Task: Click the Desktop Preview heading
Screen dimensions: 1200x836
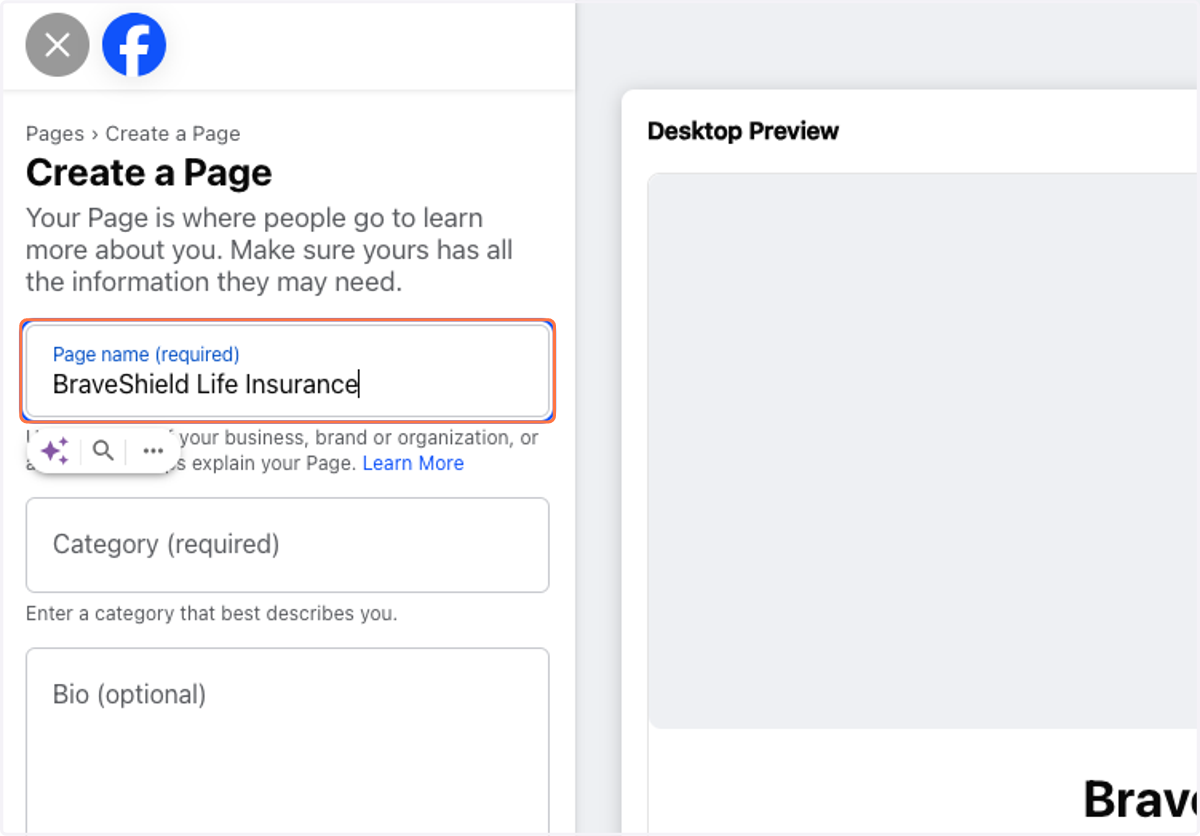Action: pyautogui.click(x=743, y=131)
